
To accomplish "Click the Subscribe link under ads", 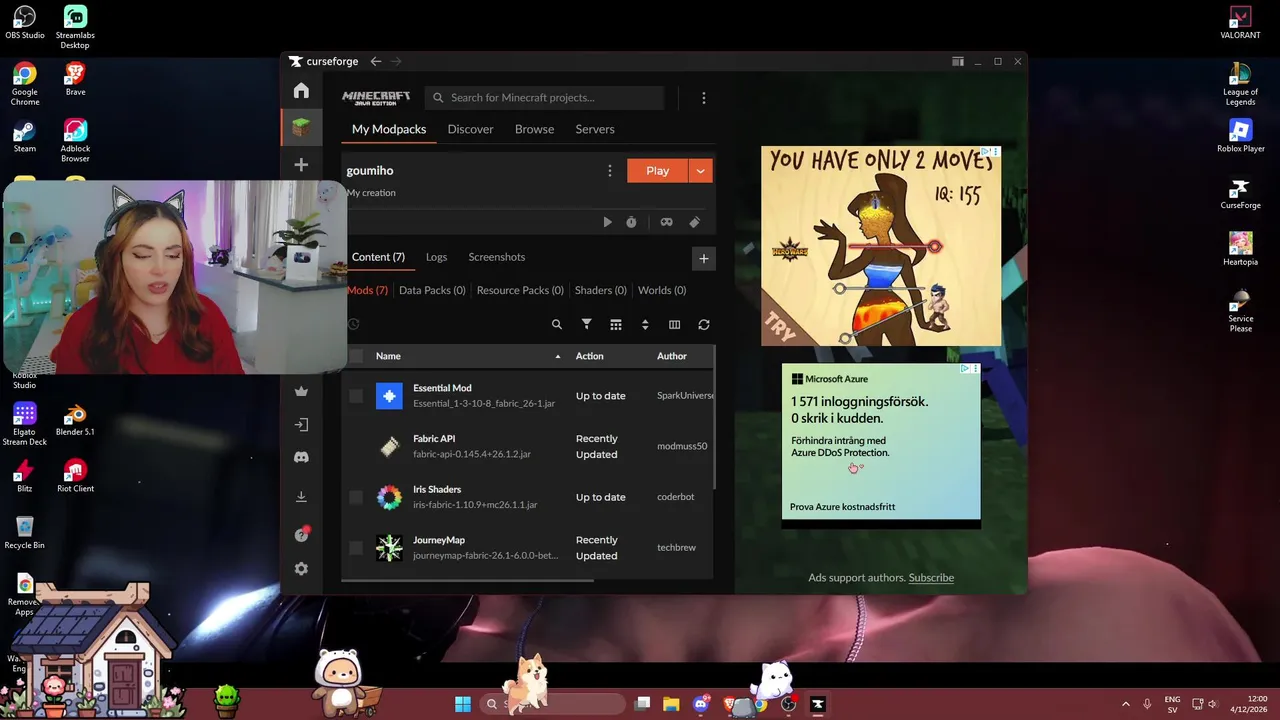I will tap(931, 577).
